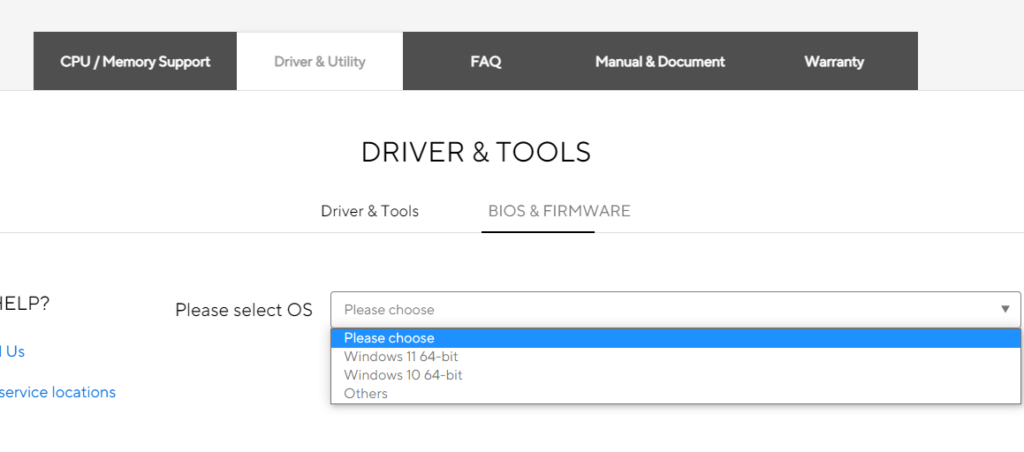Collapse the OS list using the dropdown arrow

1005,309
